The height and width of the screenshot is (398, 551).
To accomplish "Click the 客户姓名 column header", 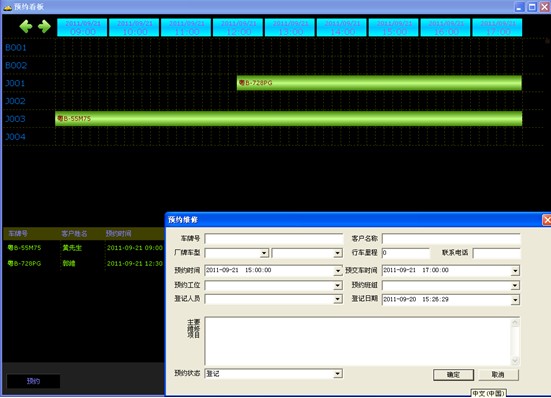I will (x=74, y=234).
